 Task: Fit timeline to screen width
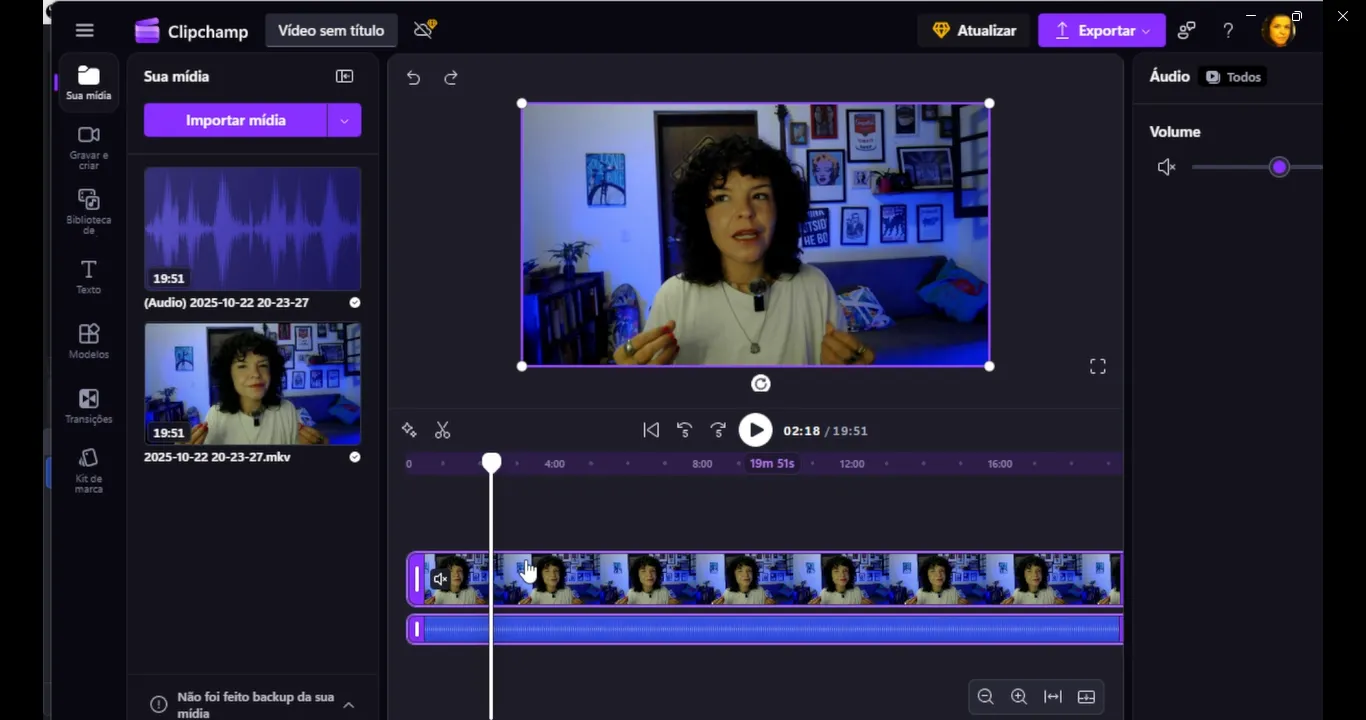pyautogui.click(x=1053, y=697)
